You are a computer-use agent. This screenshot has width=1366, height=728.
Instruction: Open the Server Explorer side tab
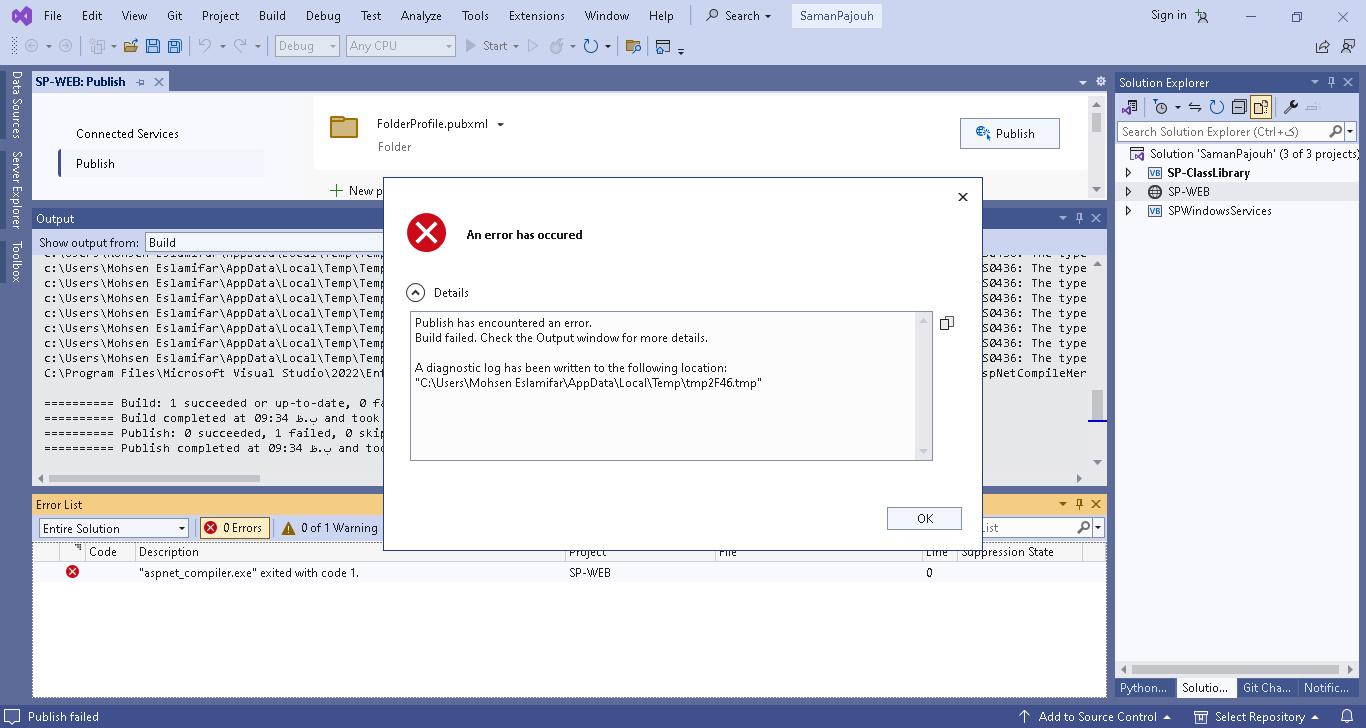point(16,189)
